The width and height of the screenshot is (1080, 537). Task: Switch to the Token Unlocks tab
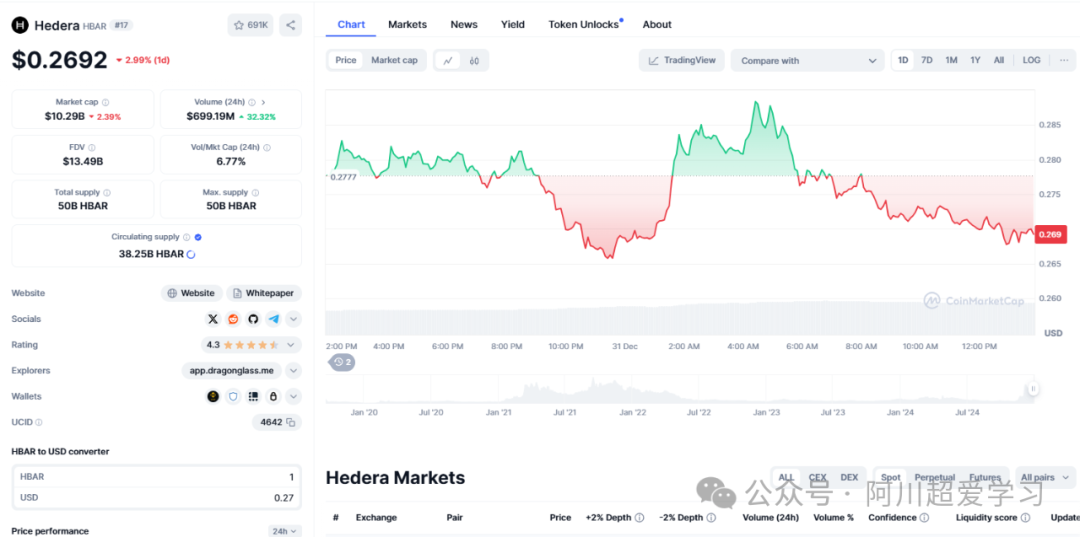[584, 25]
